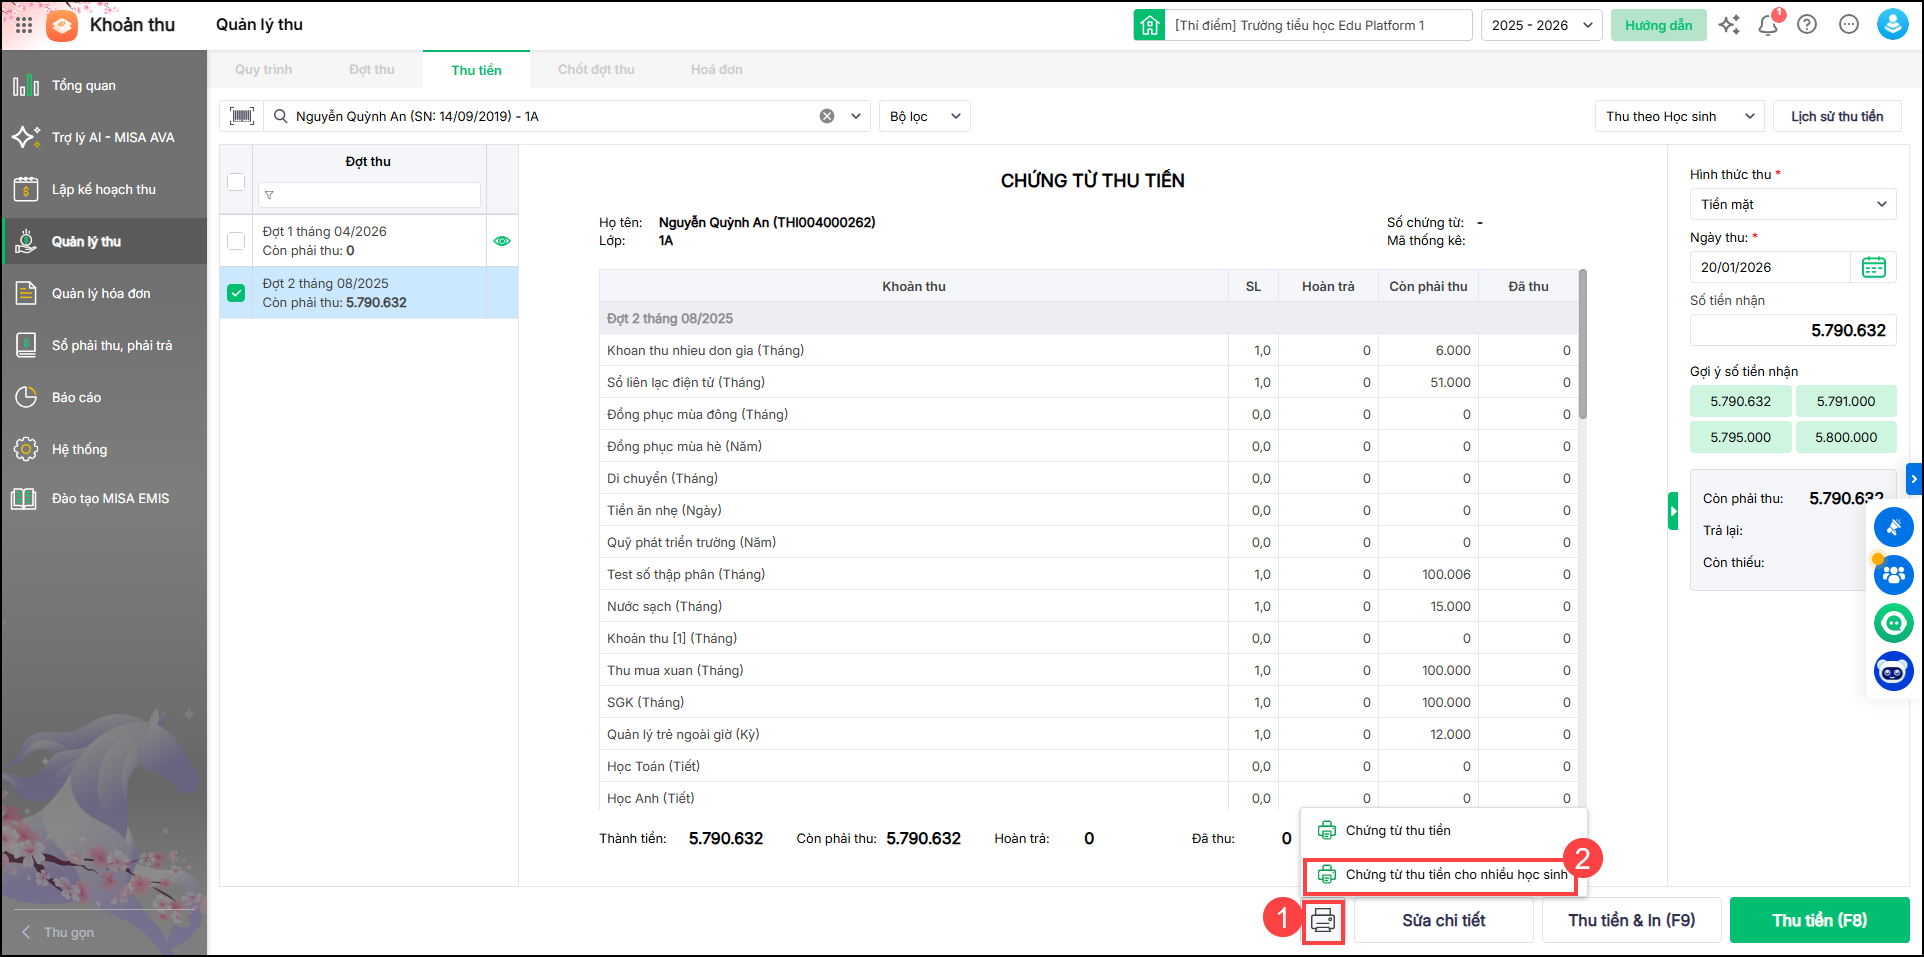
Task: Open Lịch sử thu tiền
Action: click(x=1836, y=116)
